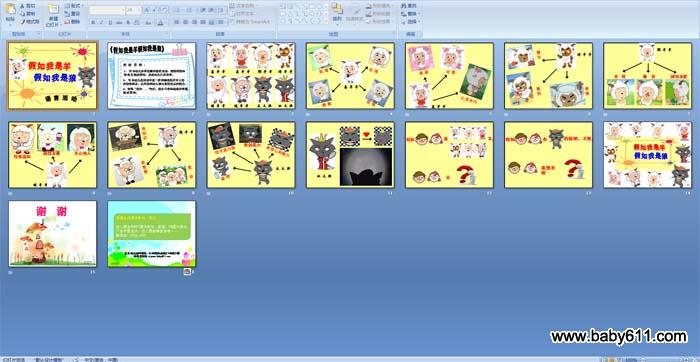The width and height of the screenshot is (700, 362).
Task: Toggle Bold formatting in the font group
Action: [x=93, y=22]
